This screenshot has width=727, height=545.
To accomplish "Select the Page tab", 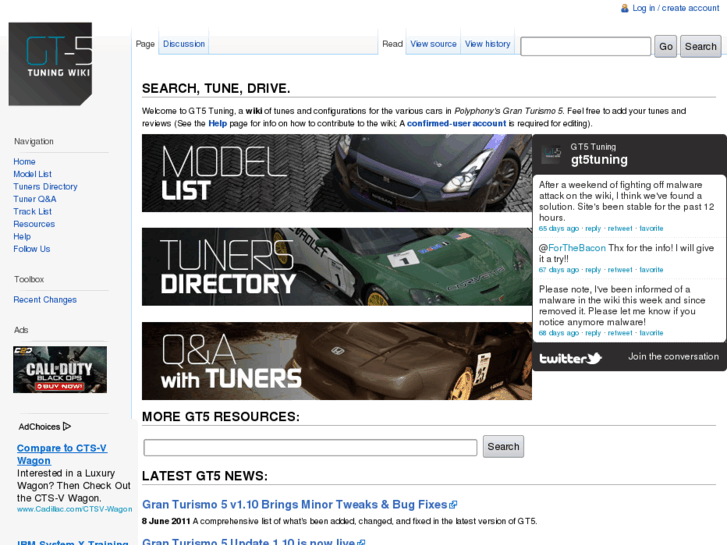I will click(x=145, y=44).
